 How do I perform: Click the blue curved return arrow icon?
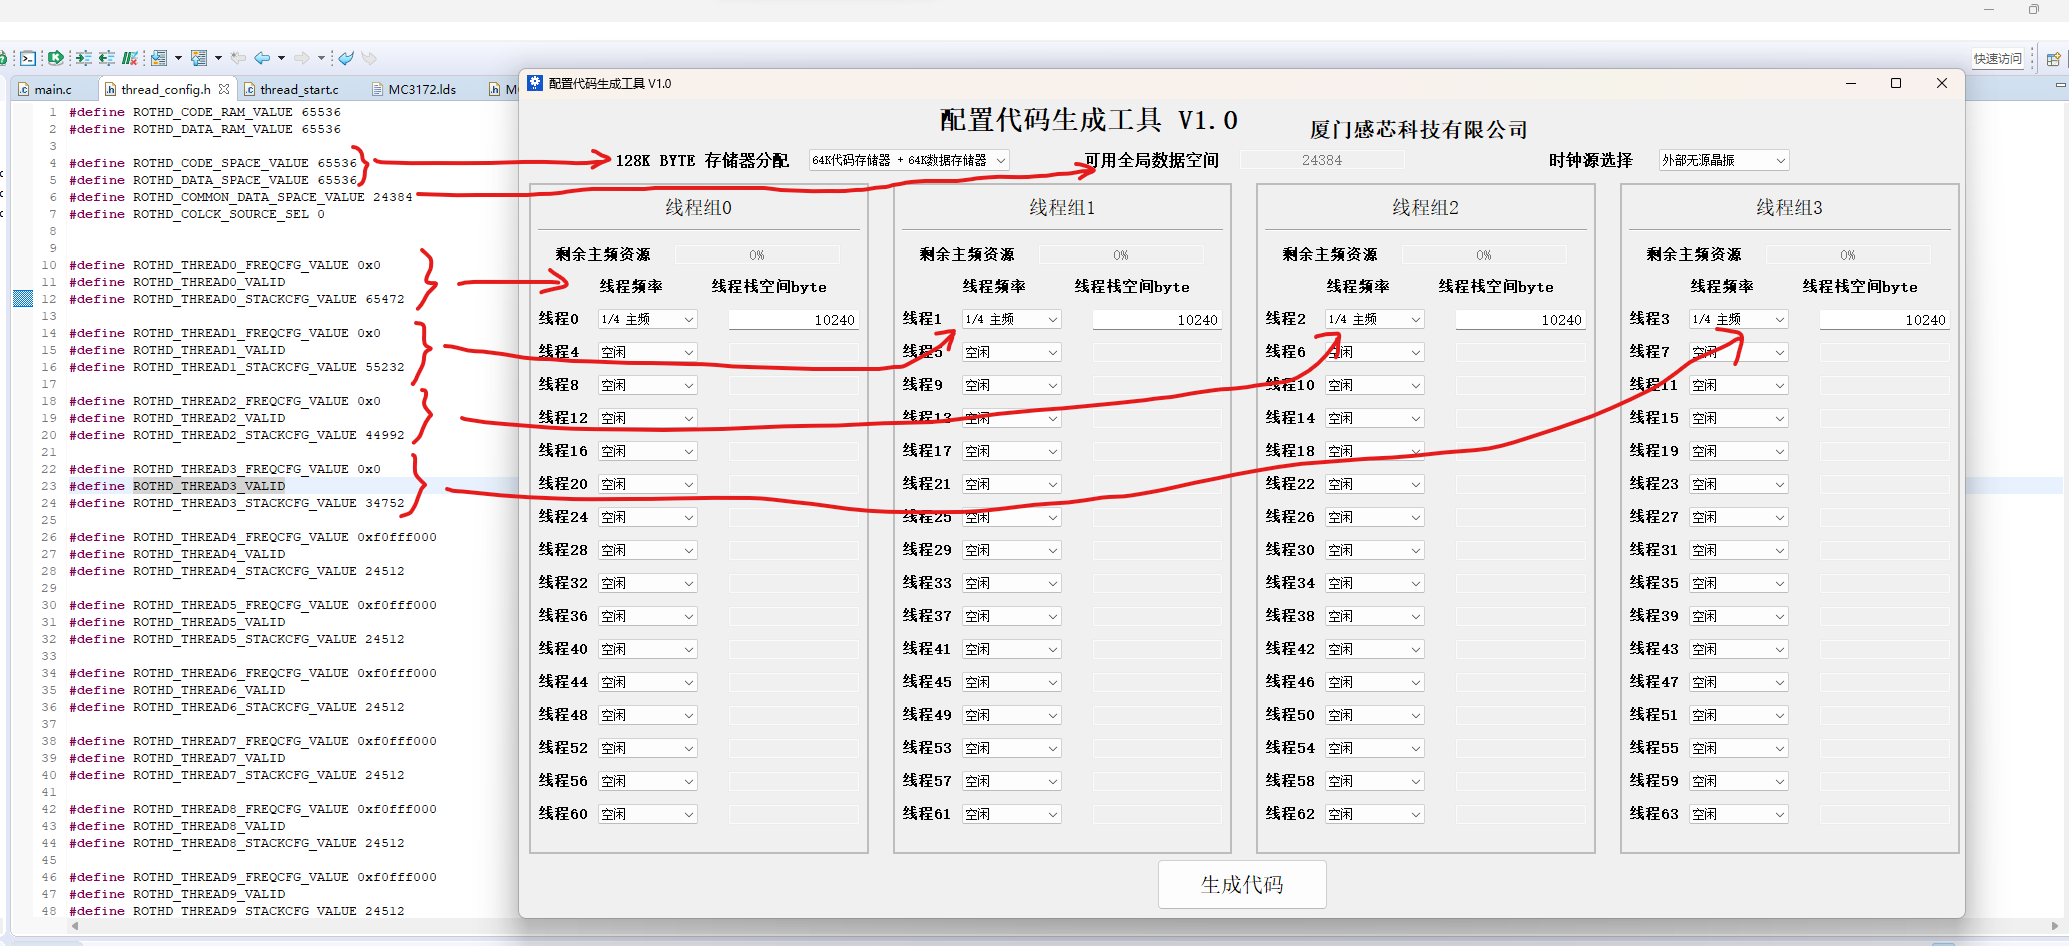pos(346,58)
